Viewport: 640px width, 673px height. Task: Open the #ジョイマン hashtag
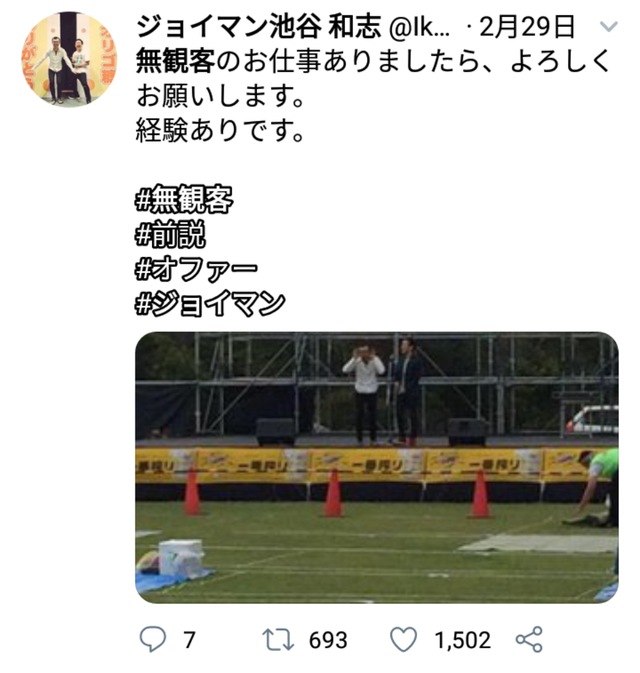210,304
